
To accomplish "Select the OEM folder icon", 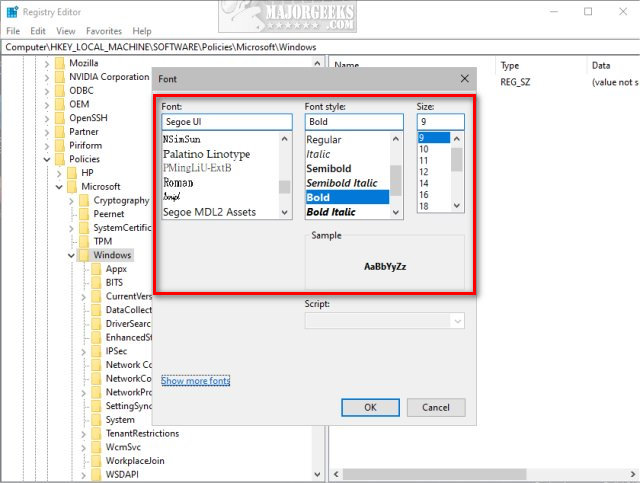I will pos(60,104).
